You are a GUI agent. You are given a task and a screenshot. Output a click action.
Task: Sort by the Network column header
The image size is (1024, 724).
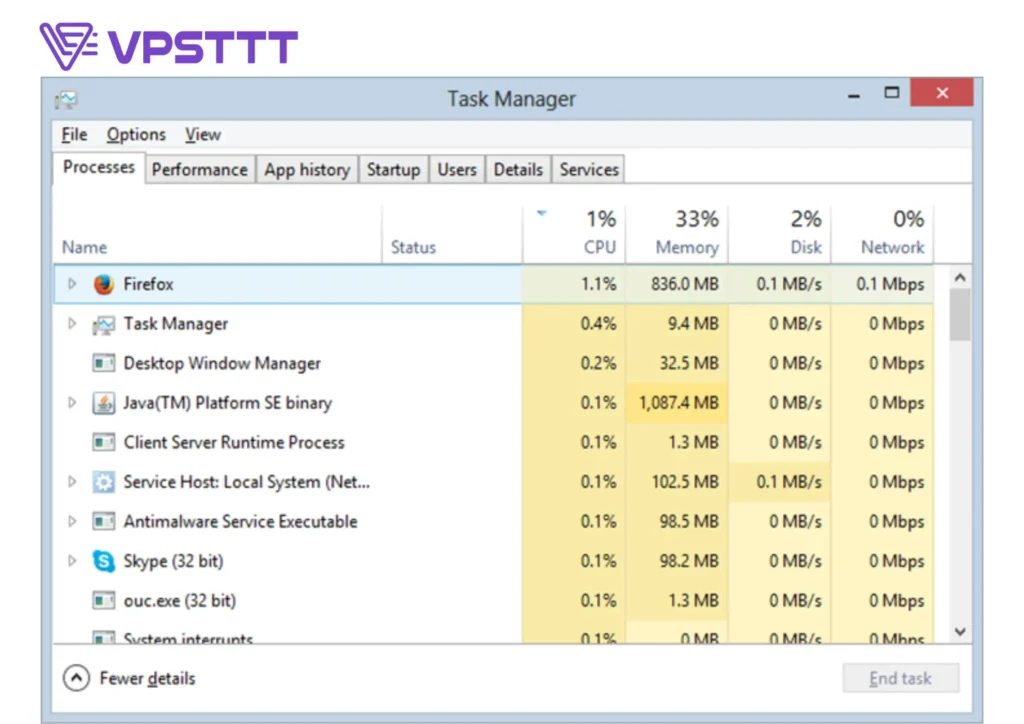[x=882, y=234]
